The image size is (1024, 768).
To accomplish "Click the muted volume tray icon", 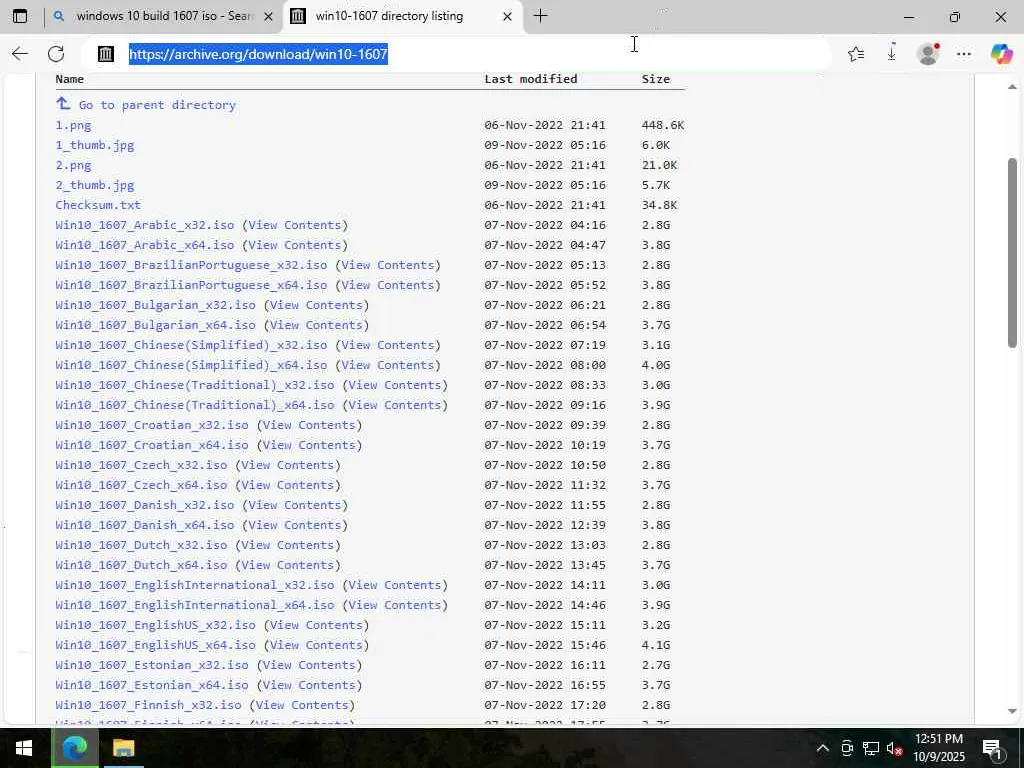I will click(x=894, y=748).
